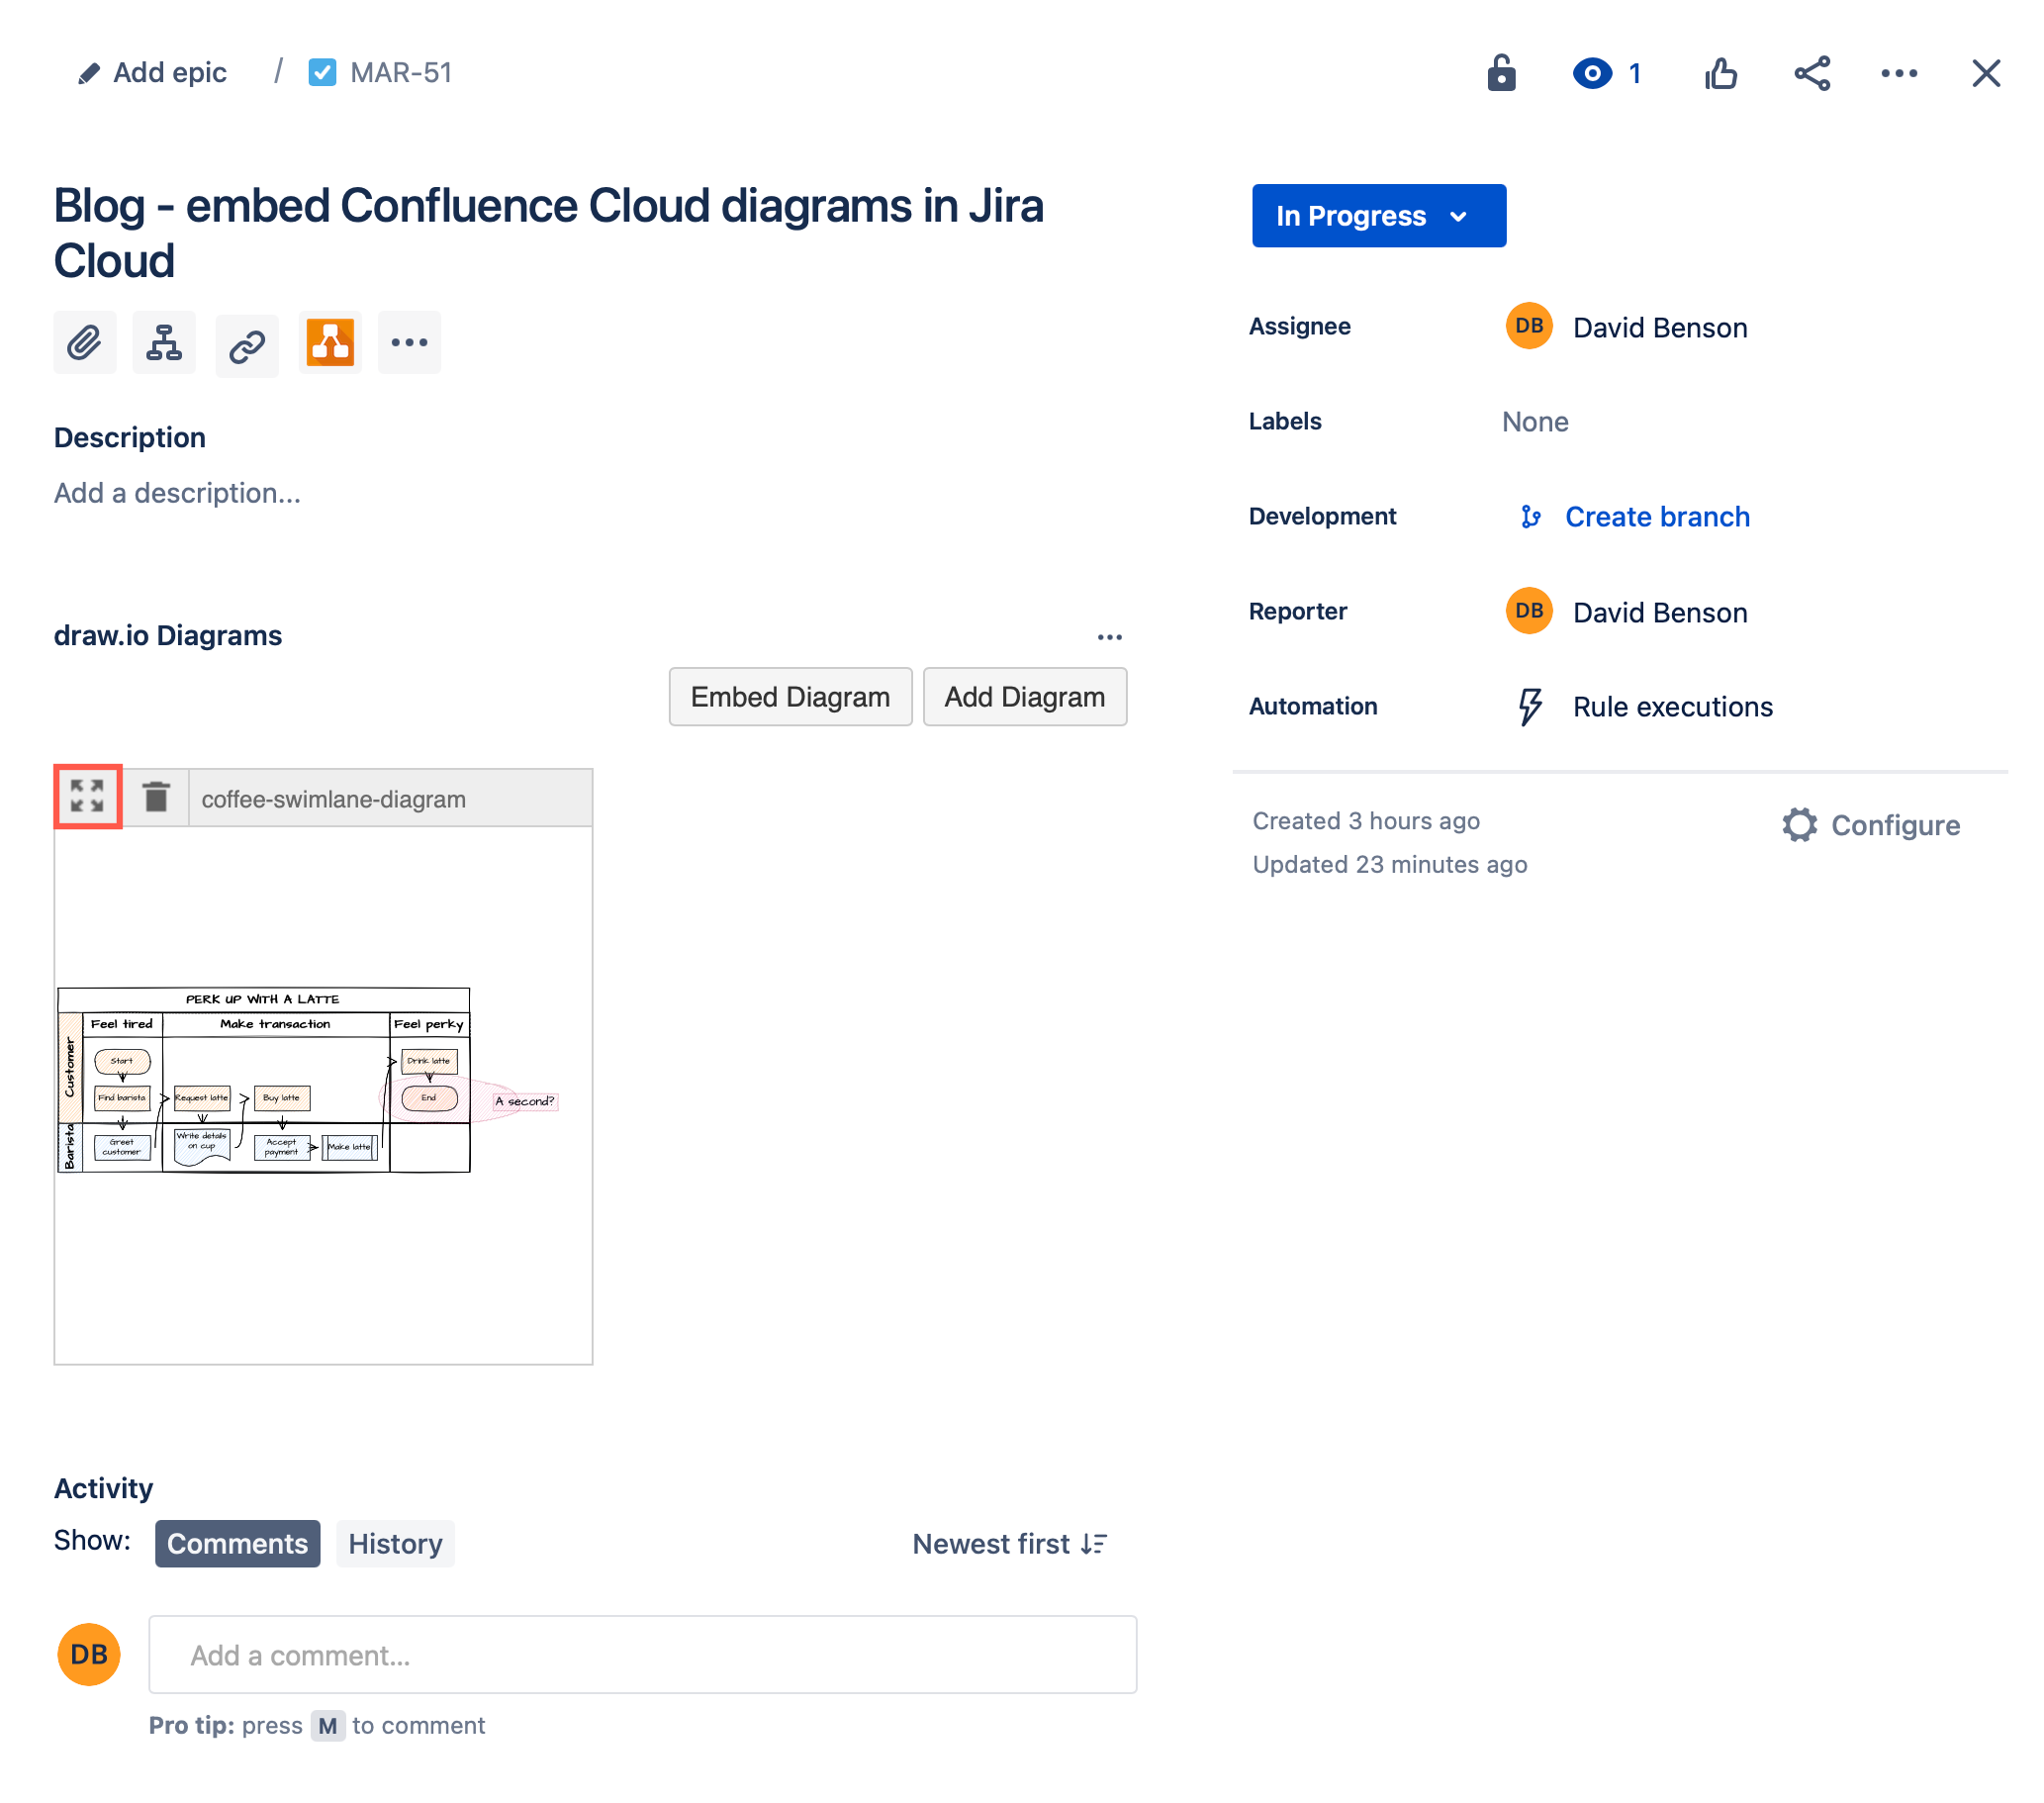This screenshot has width=2044, height=1803.
Task: Add a child issue from the toolbar
Action: click(165, 343)
